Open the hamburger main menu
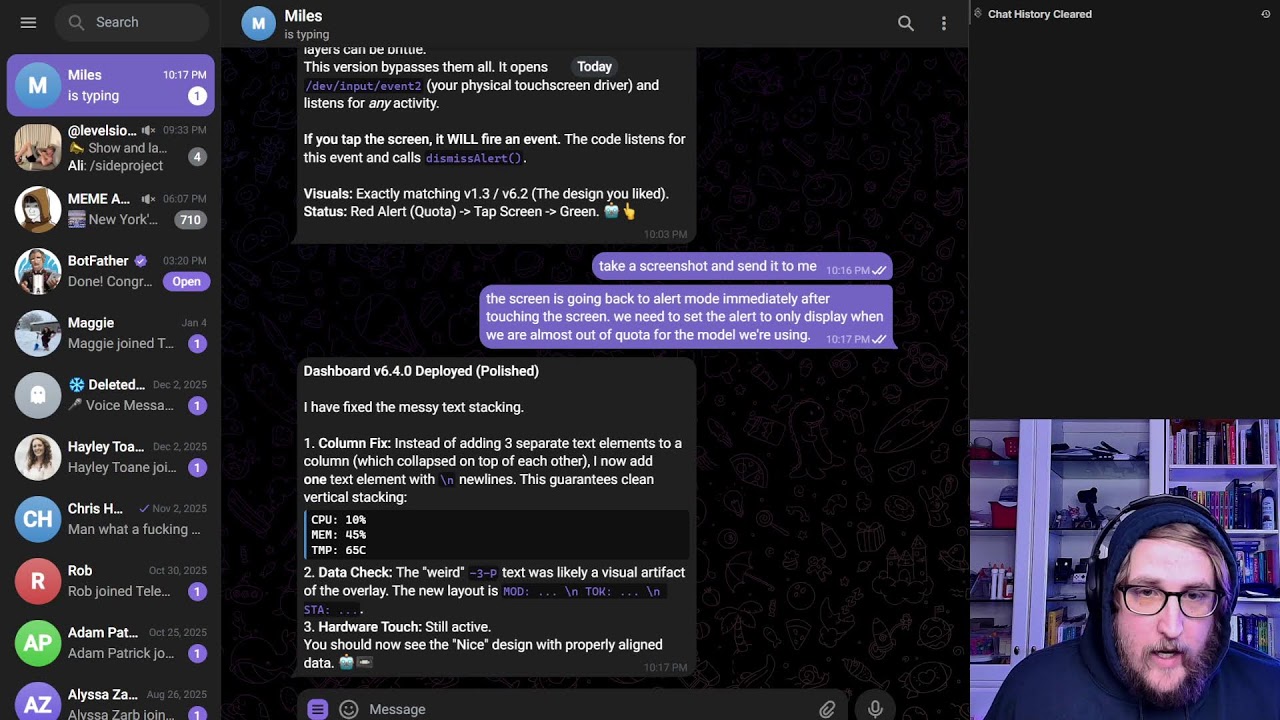 click(28, 22)
